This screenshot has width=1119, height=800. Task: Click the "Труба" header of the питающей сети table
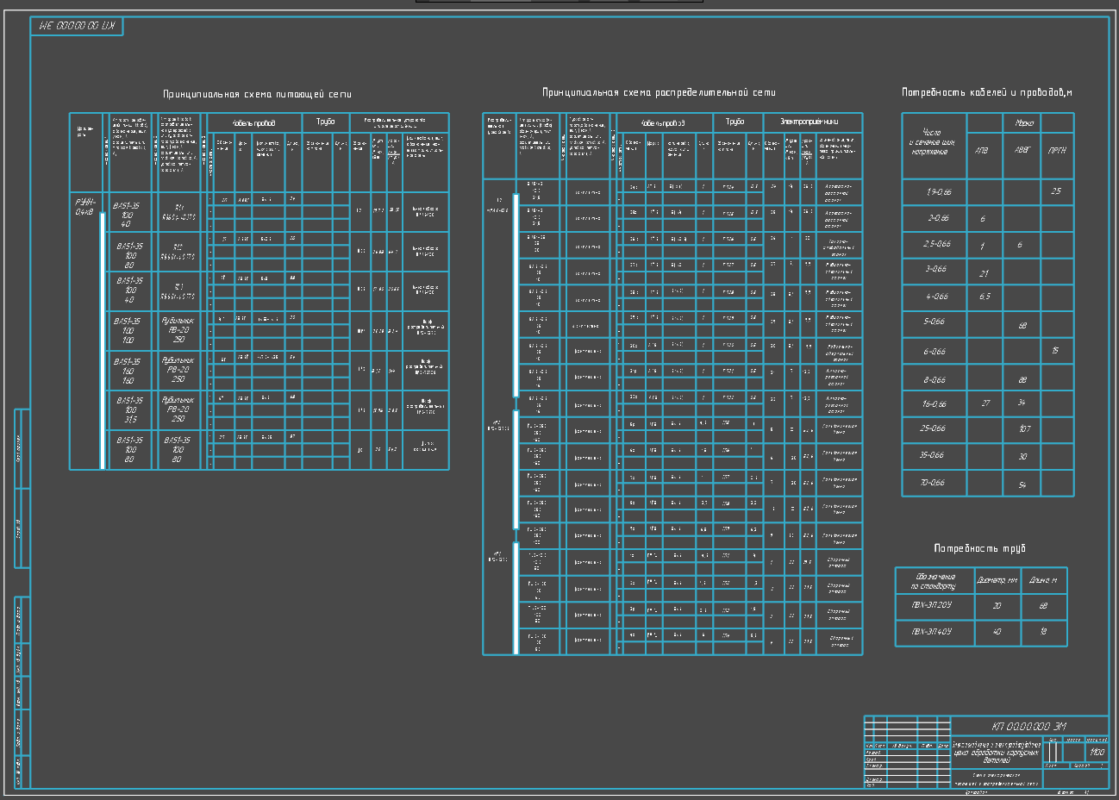325,122
